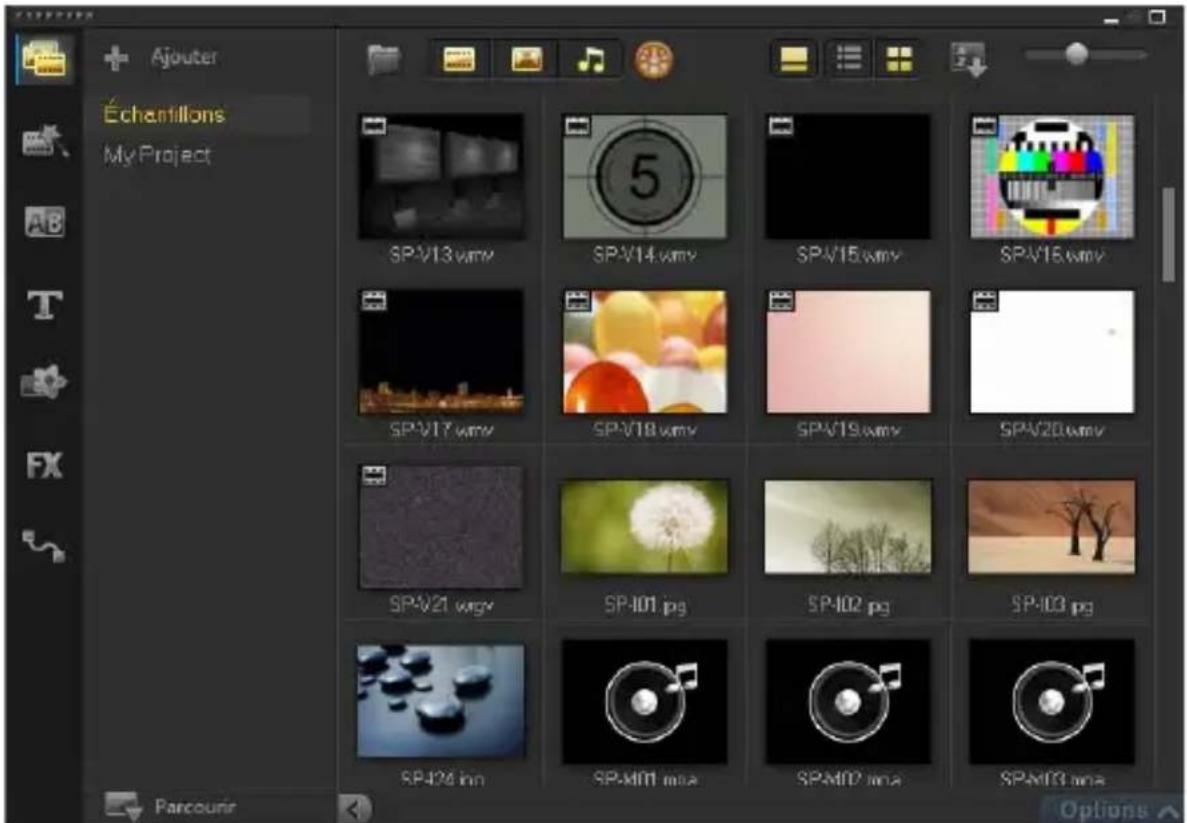Adjust the thumbnail size slider
This screenshot has height=823, width=1187.
pos(1076,54)
